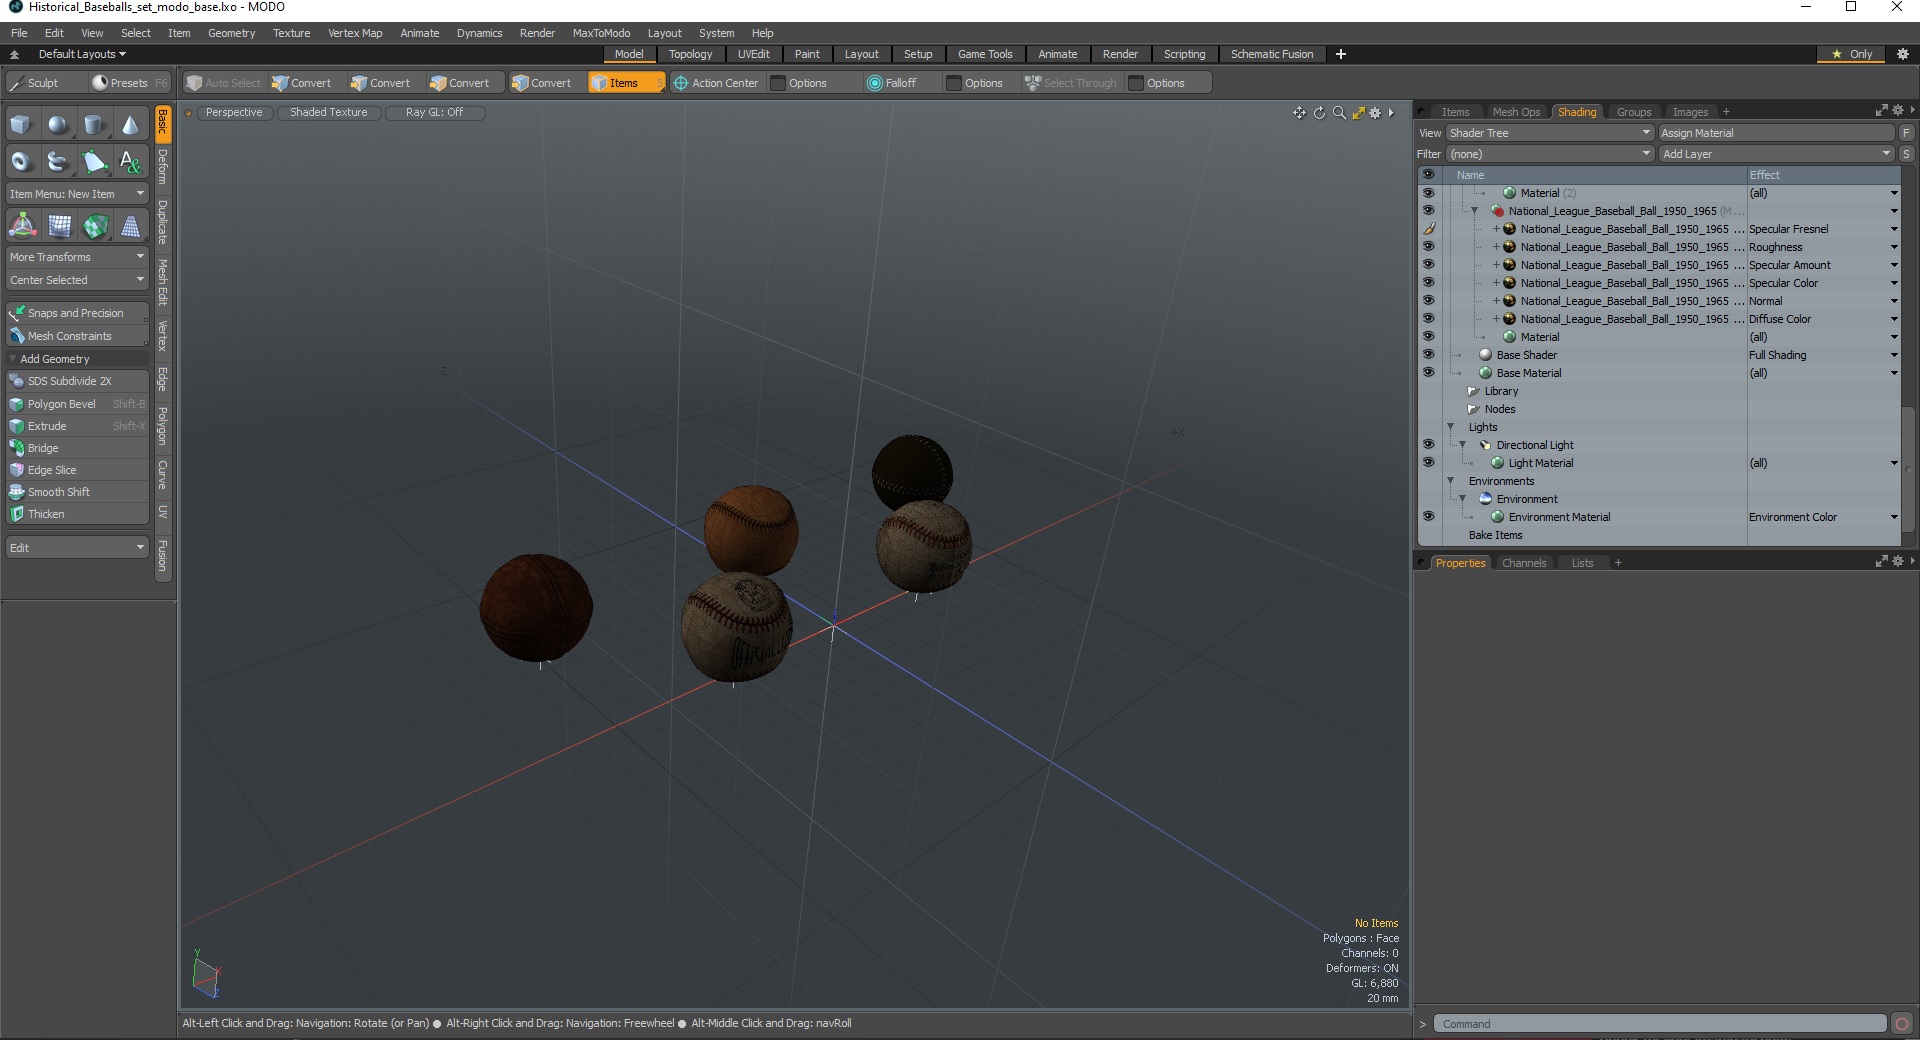Click the S button next to Add Layer
1920x1040 pixels.
click(x=1906, y=154)
